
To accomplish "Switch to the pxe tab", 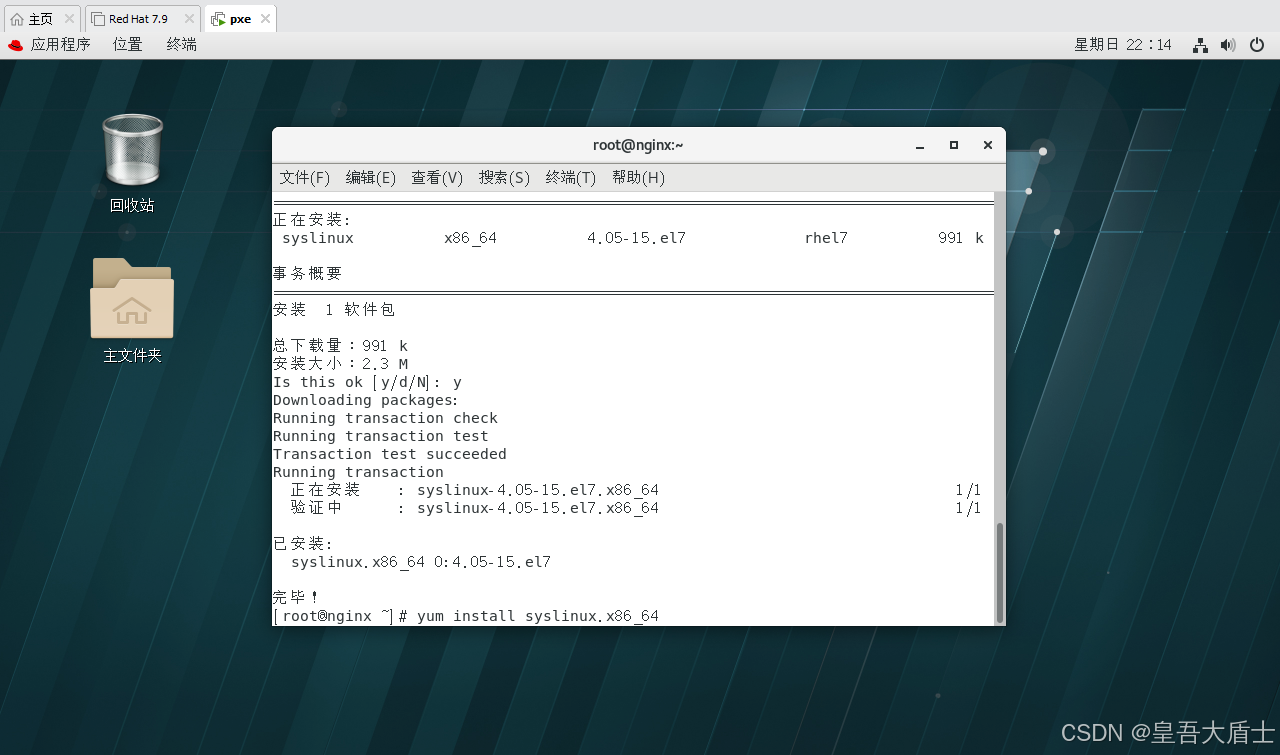I will (x=240, y=19).
